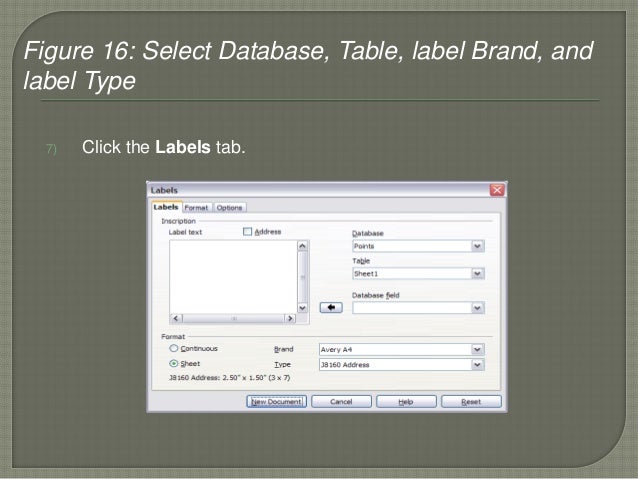Switch to the Format tab
638x479 pixels.
pyautogui.click(x=196, y=208)
